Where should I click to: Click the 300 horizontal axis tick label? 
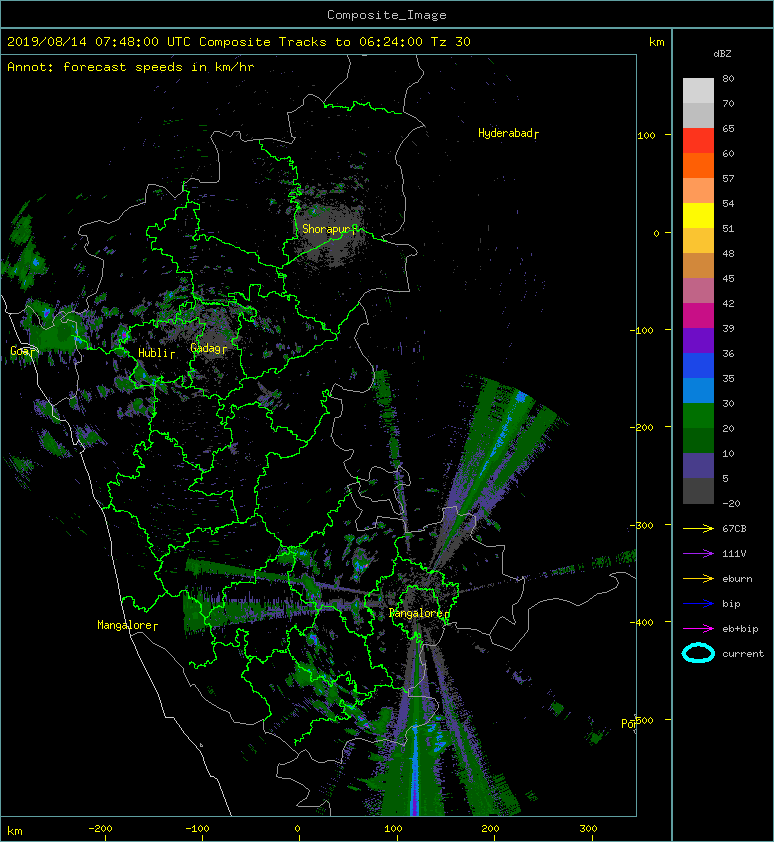point(588,829)
